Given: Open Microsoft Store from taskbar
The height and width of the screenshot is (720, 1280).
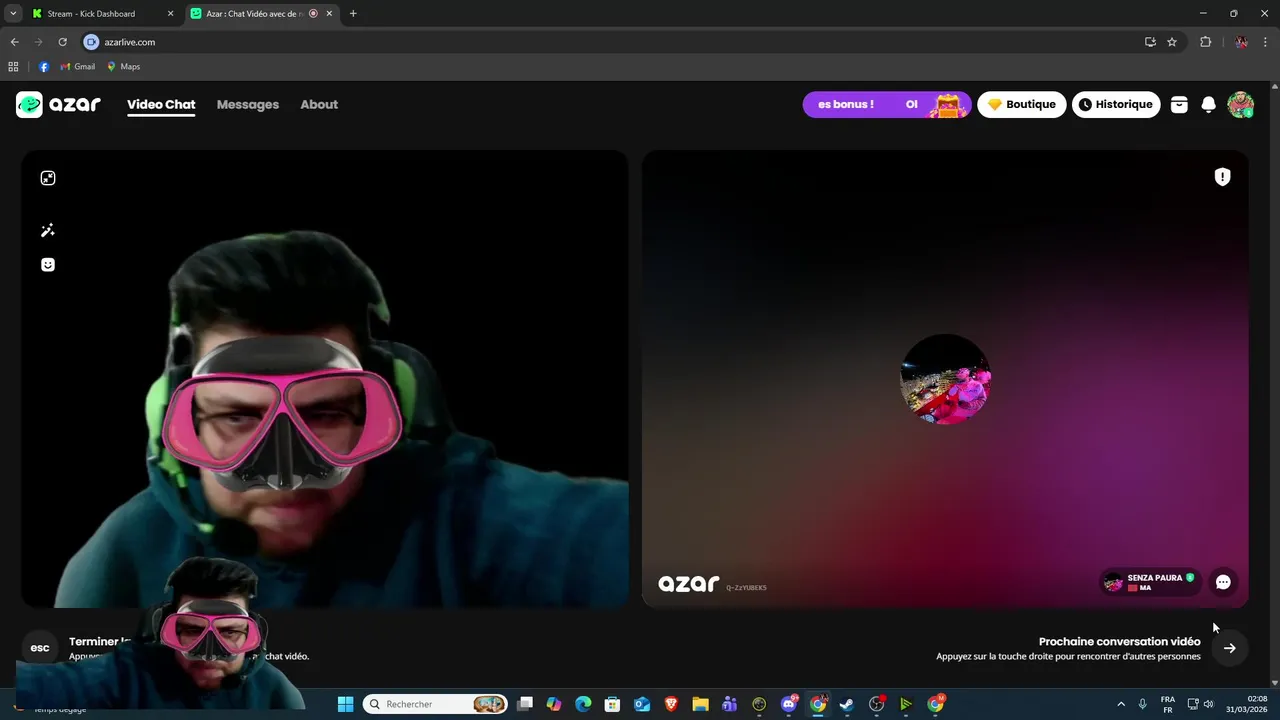Looking at the screenshot, I should pos(613,704).
